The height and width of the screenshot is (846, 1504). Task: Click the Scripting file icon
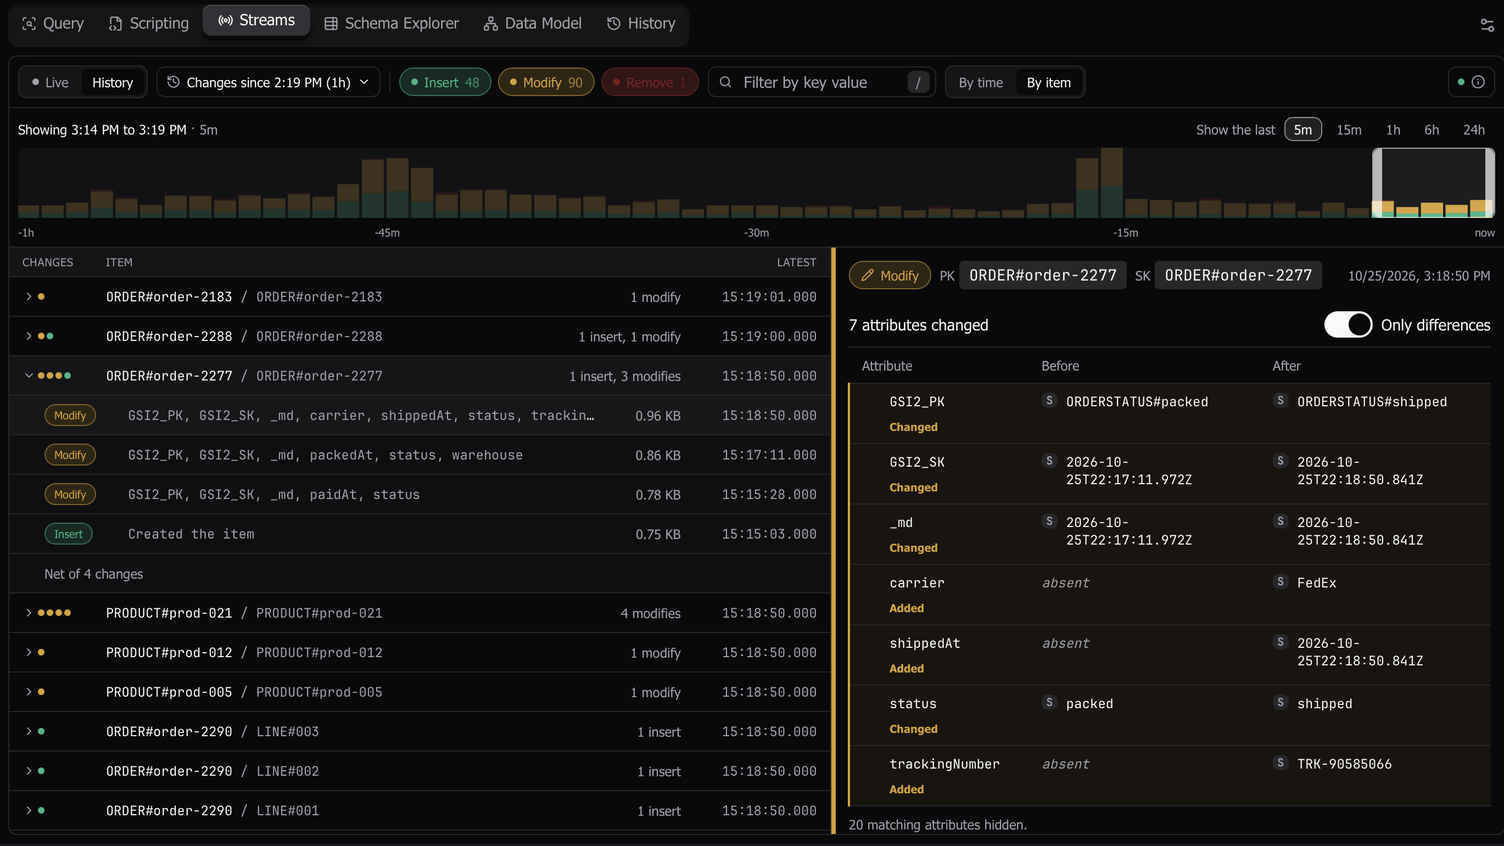116,23
